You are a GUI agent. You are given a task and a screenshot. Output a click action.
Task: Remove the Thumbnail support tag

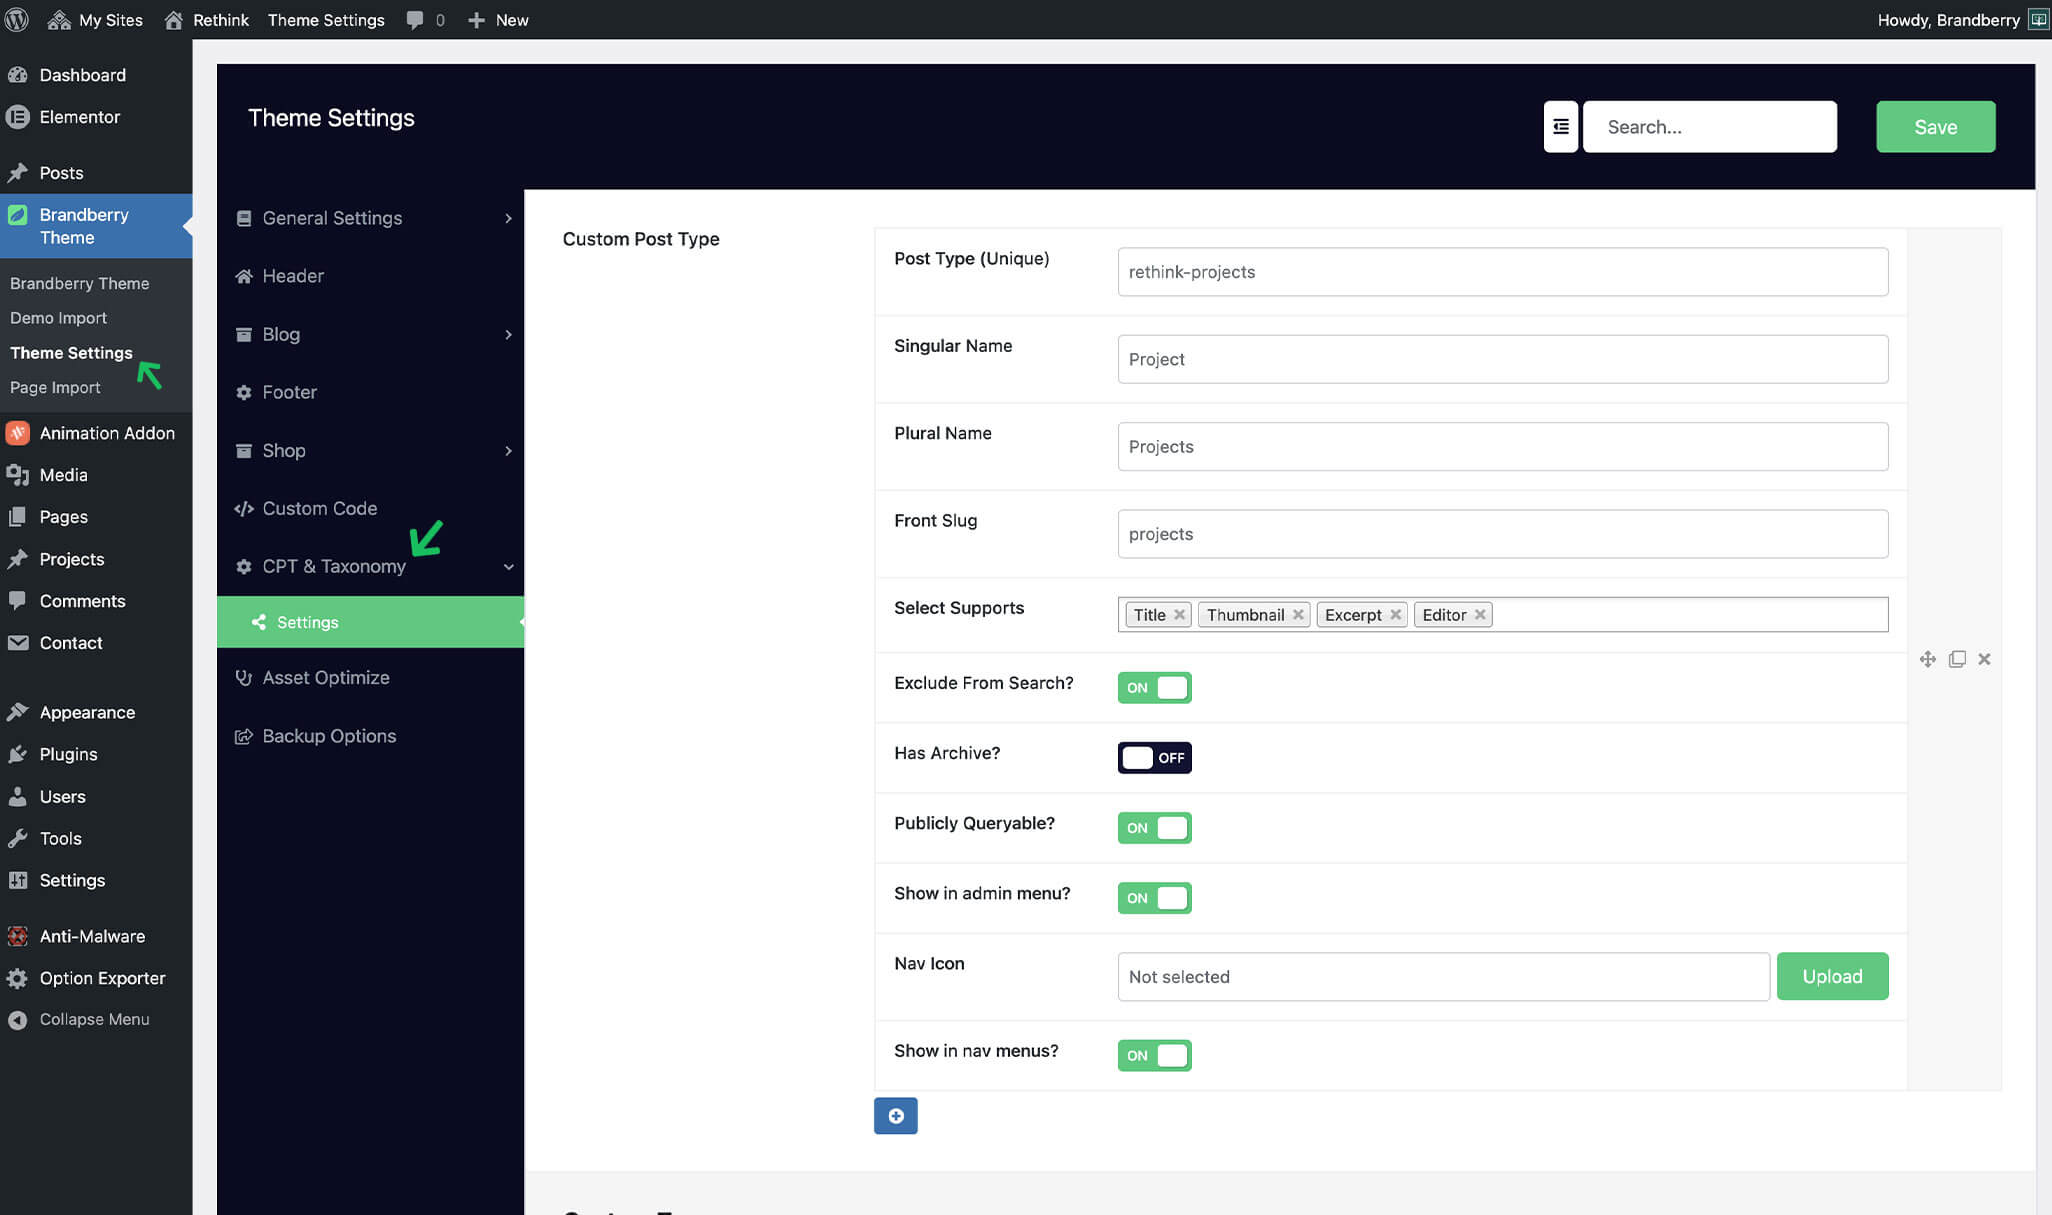(1298, 615)
